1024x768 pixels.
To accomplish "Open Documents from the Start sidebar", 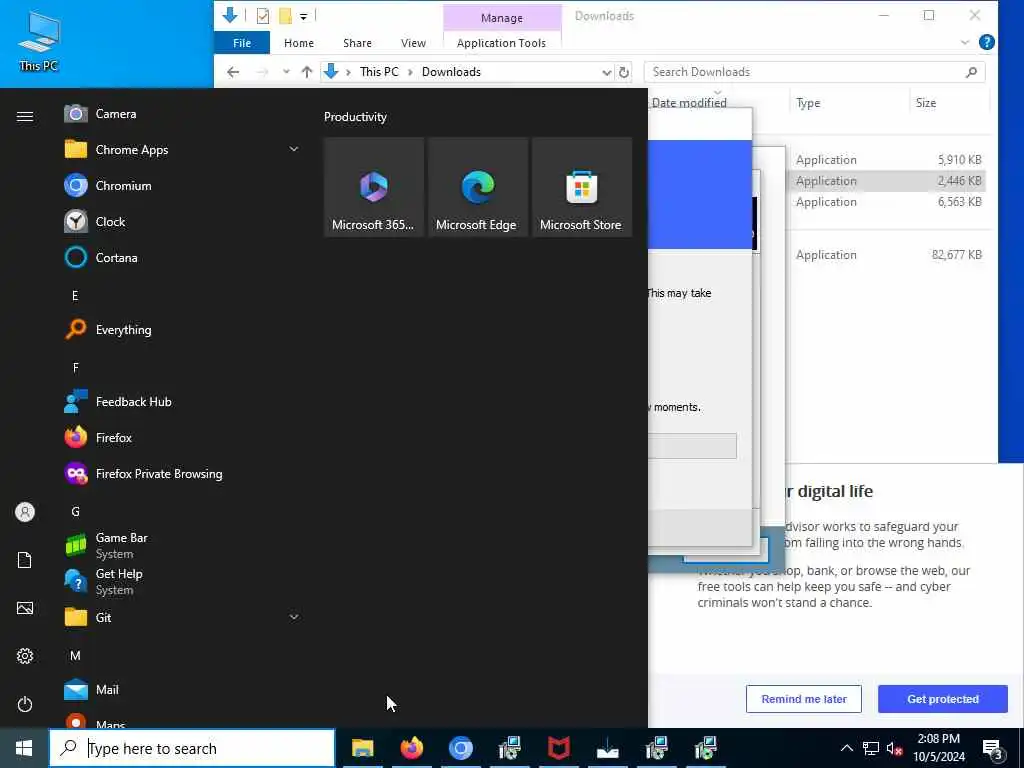I will coord(25,560).
